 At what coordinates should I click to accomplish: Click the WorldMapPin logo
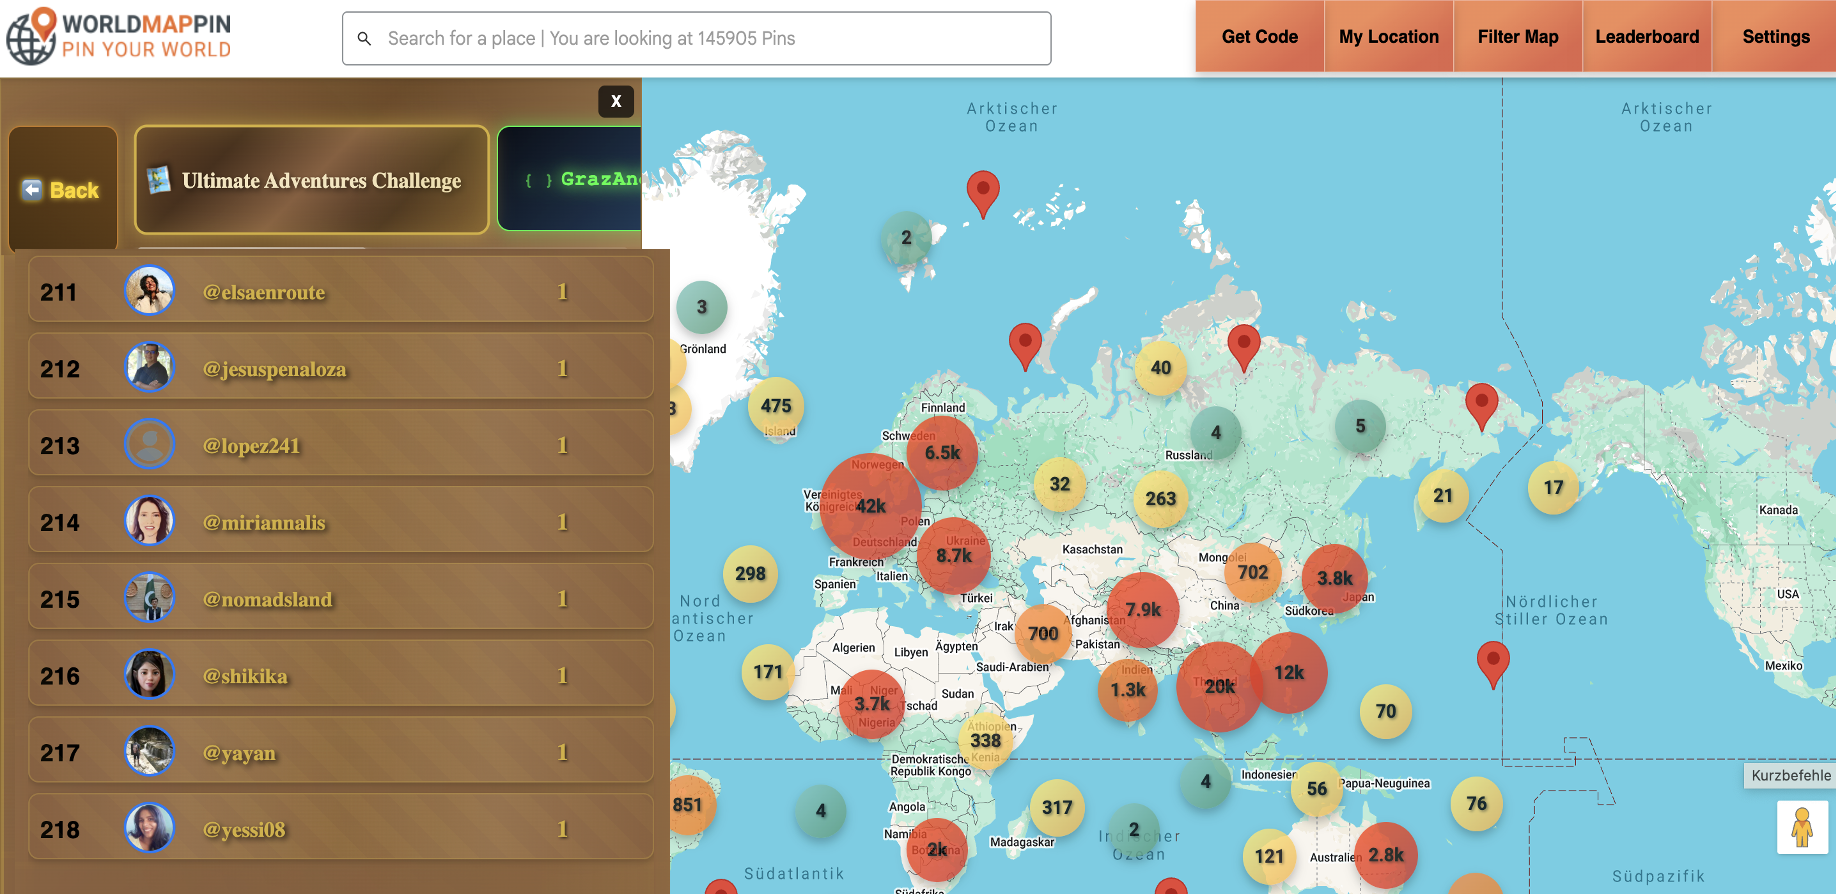coord(119,37)
